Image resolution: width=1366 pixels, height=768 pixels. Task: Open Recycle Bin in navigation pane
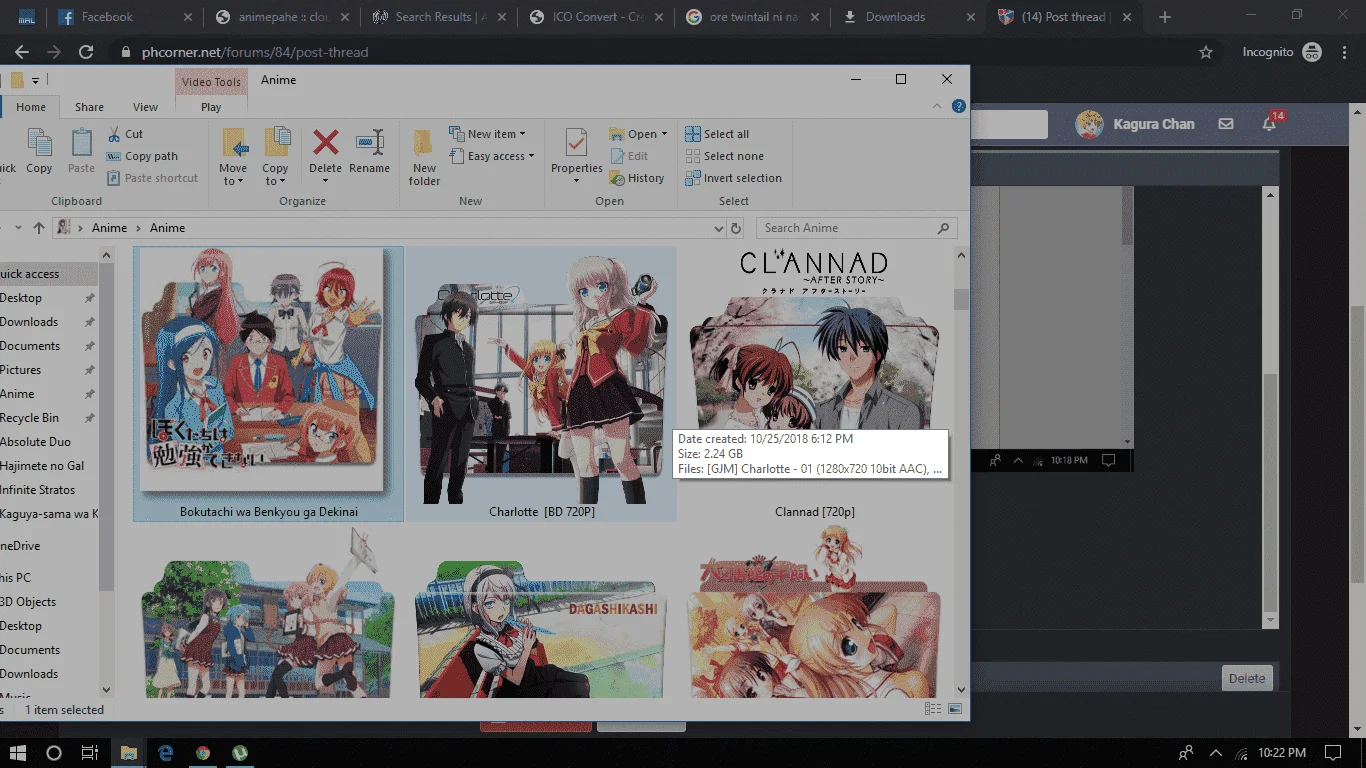click(29, 418)
